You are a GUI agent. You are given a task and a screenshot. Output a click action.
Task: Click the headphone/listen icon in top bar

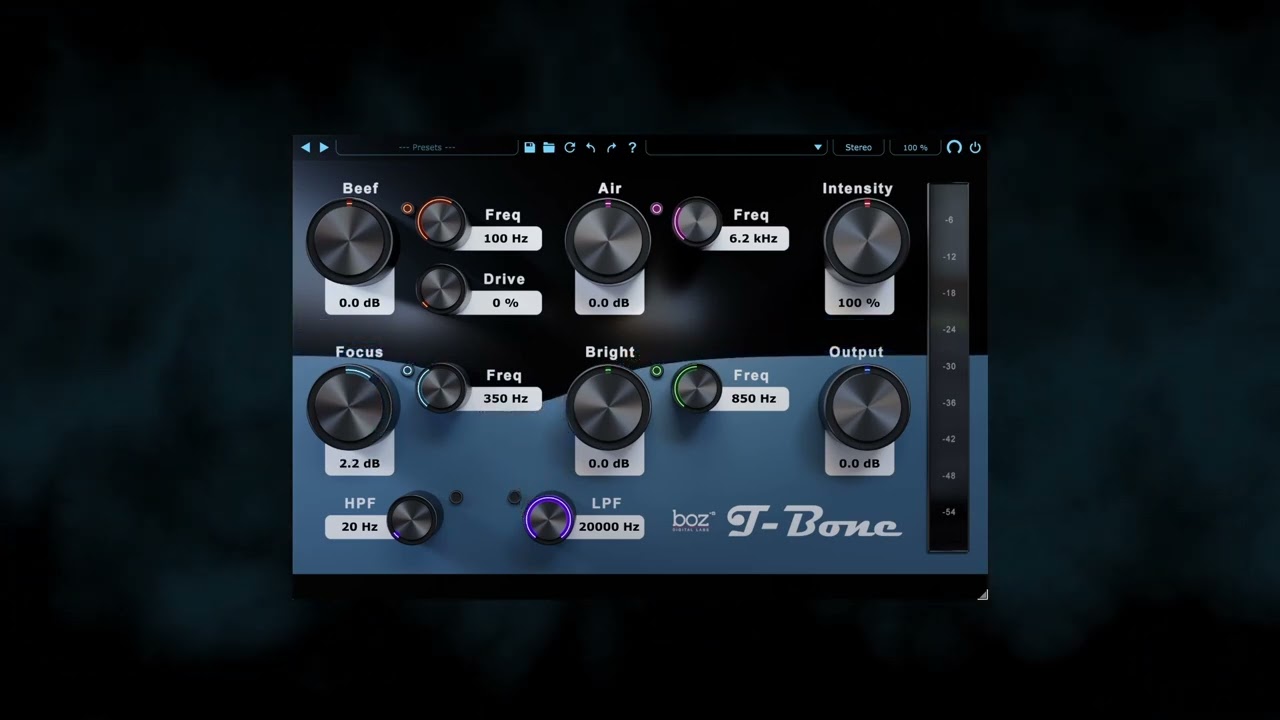pos(954,147)
